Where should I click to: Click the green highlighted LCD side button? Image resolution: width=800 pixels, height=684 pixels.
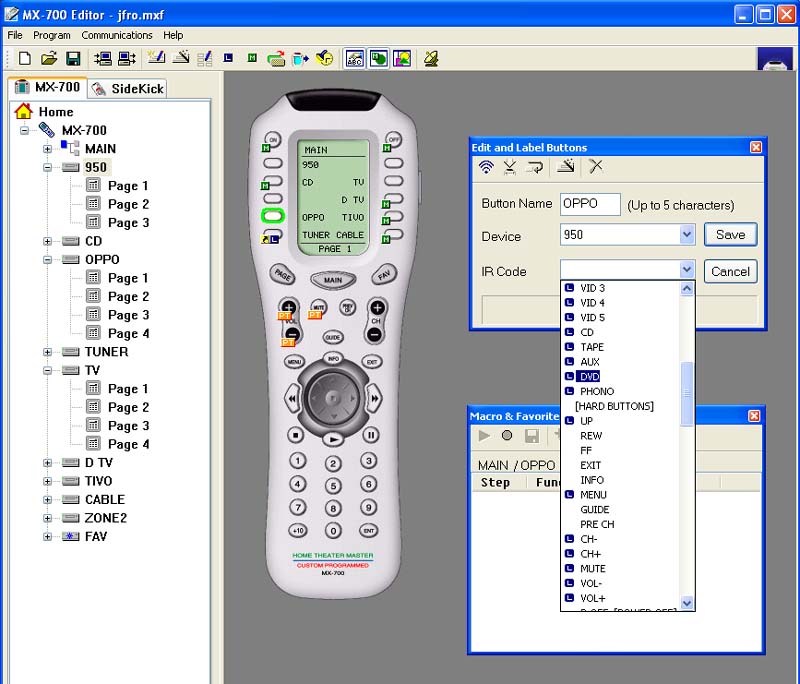[x=273, y=216]
